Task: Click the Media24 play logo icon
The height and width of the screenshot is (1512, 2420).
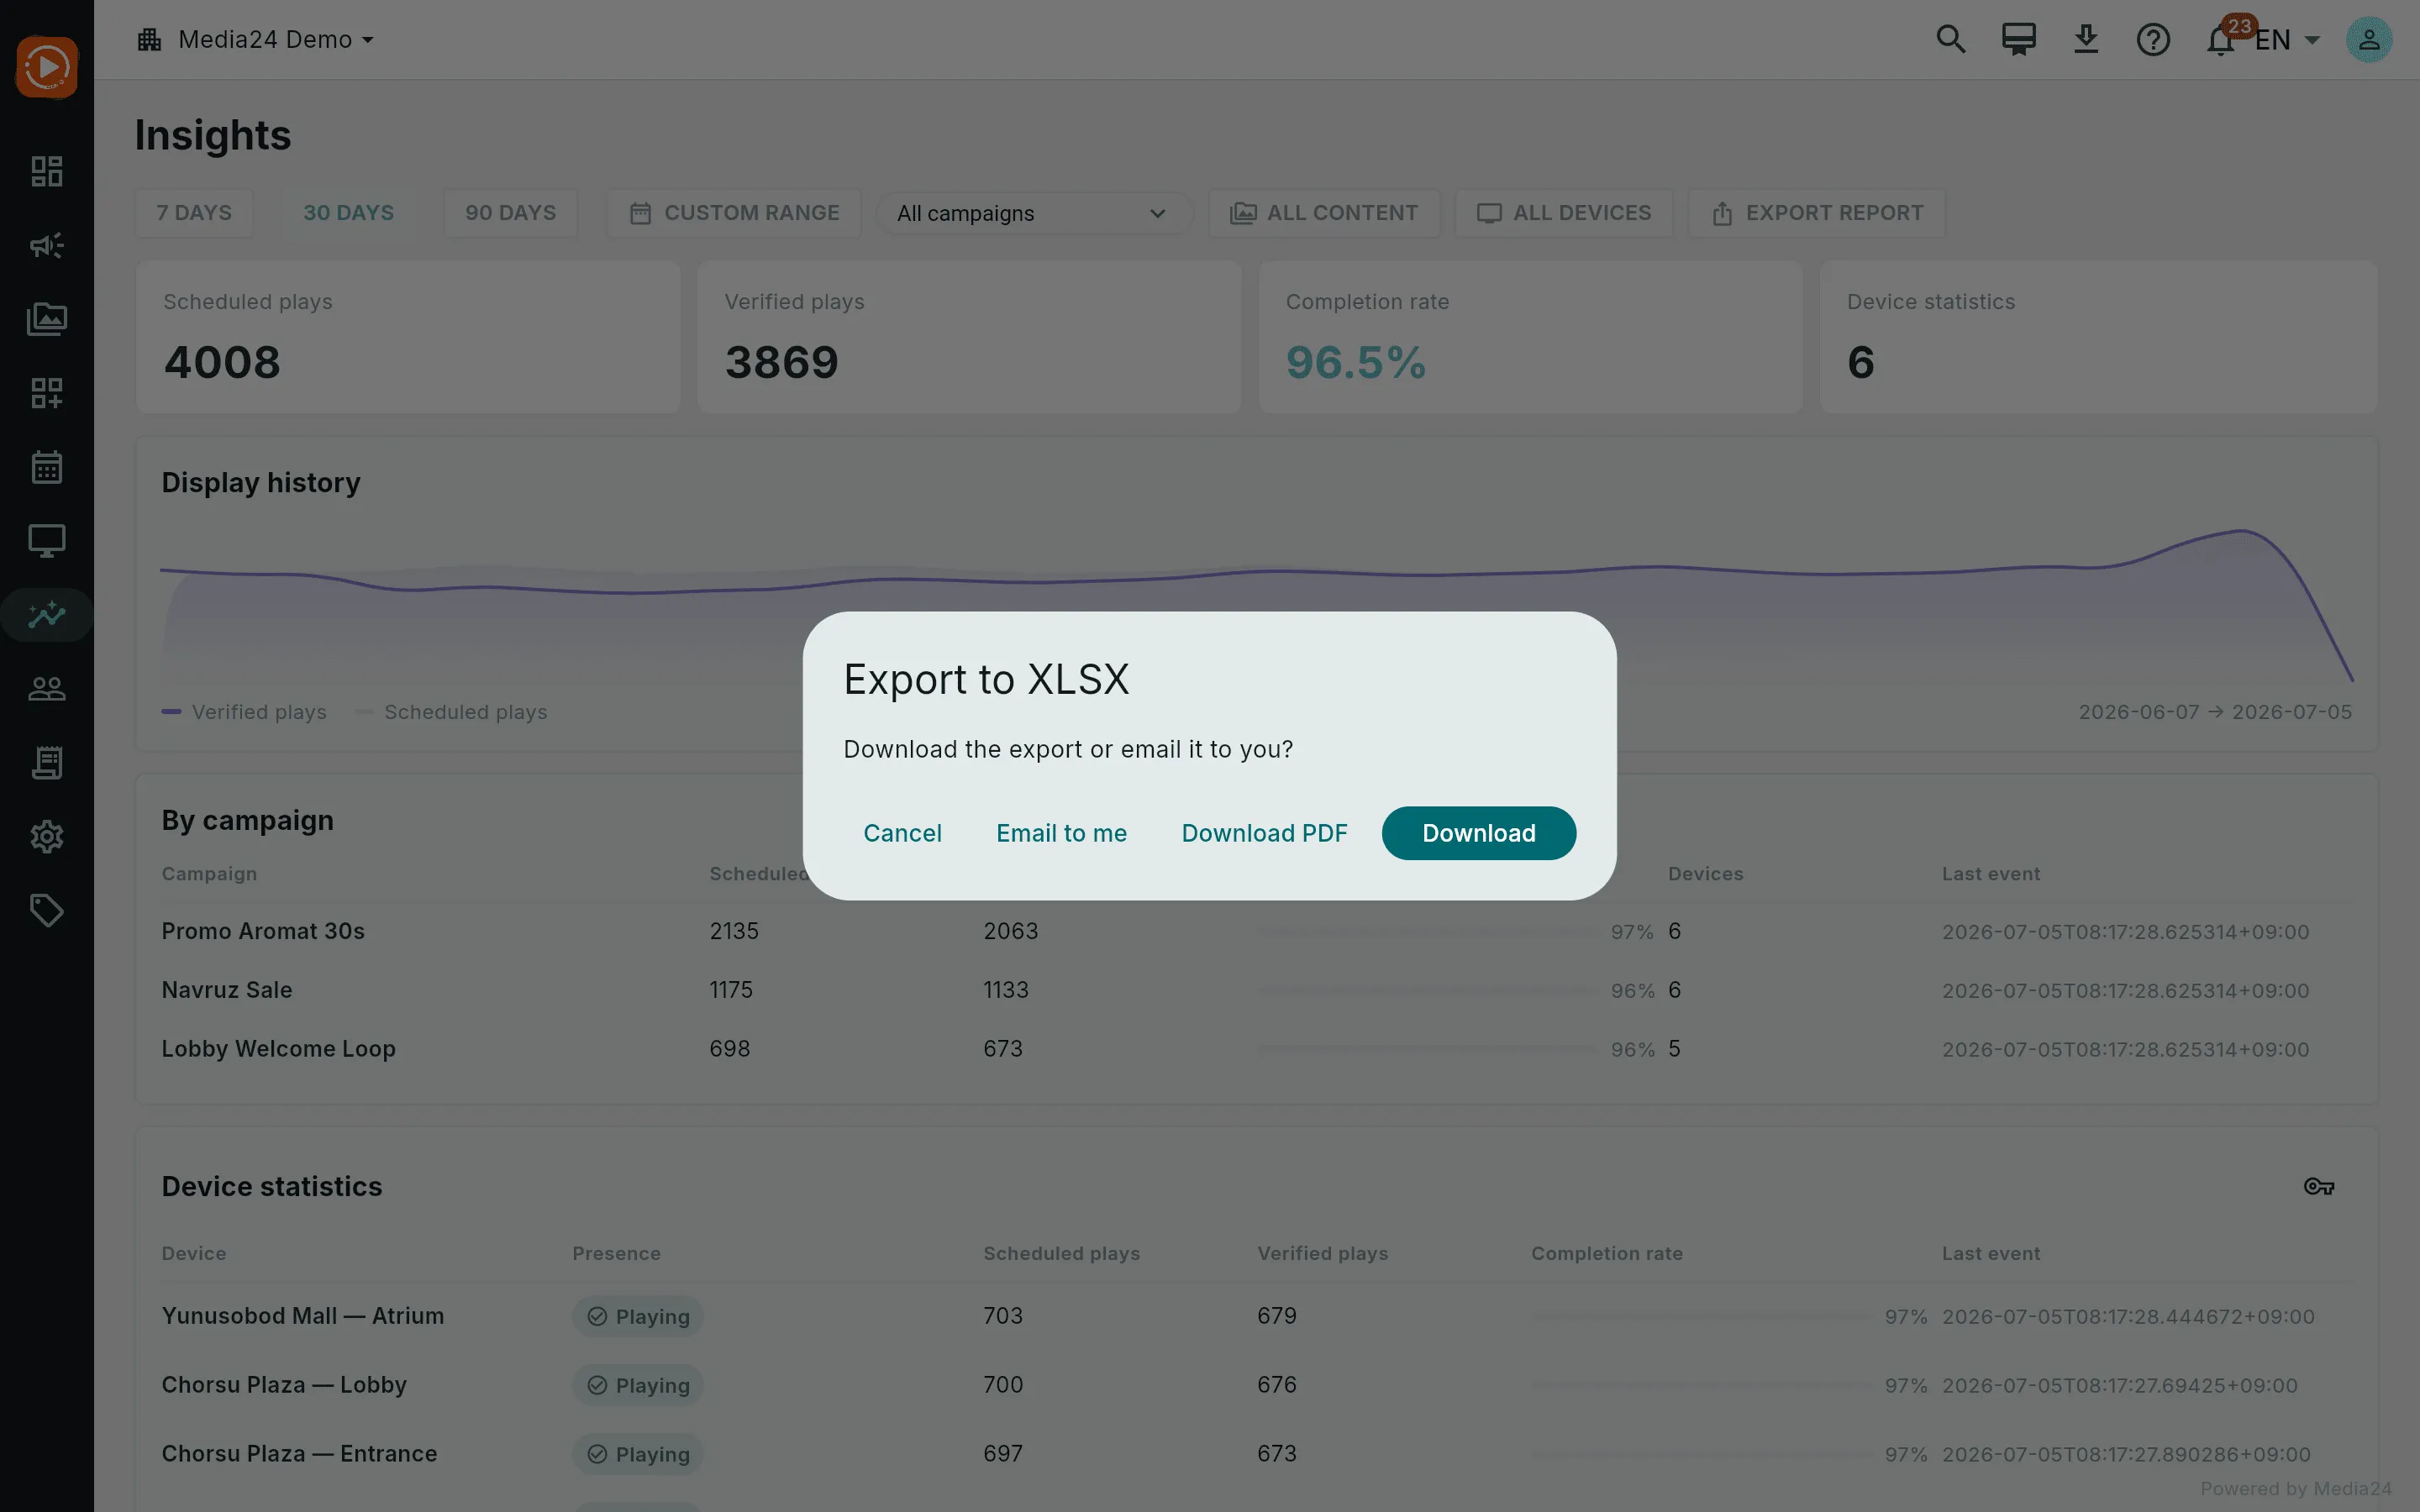Action: coord(47,67)
